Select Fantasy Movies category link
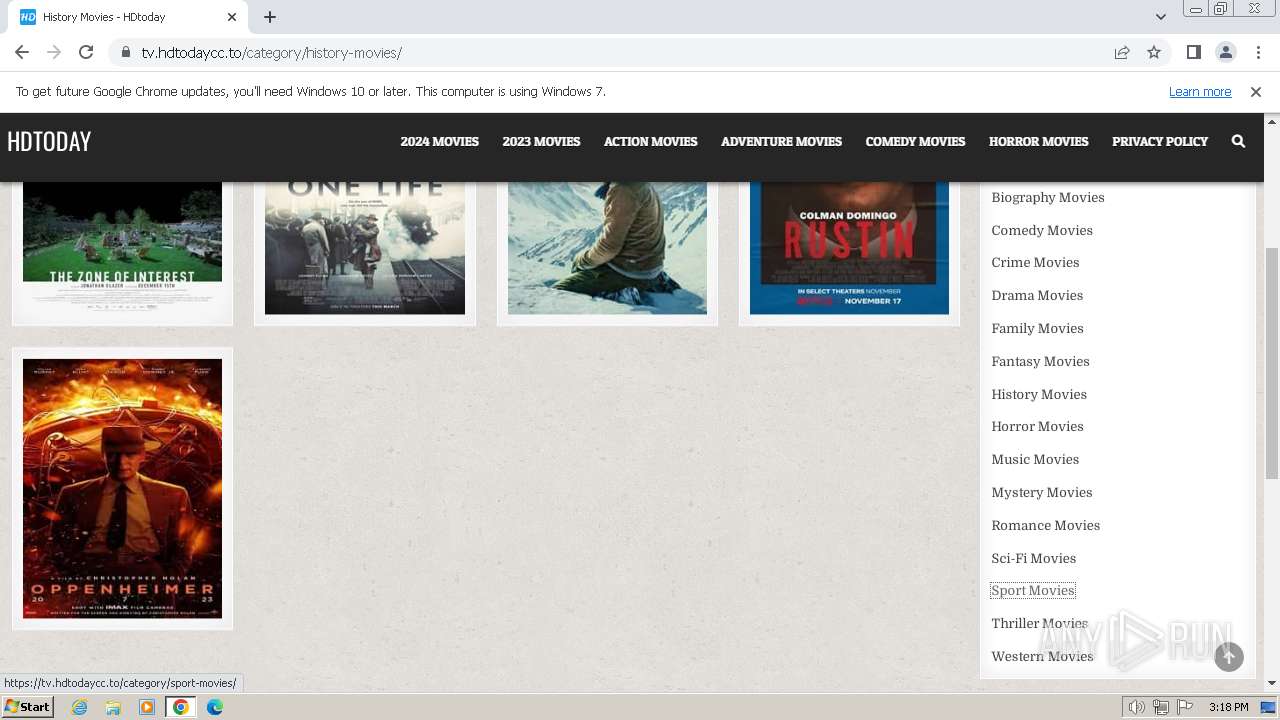 point(1040,361)
